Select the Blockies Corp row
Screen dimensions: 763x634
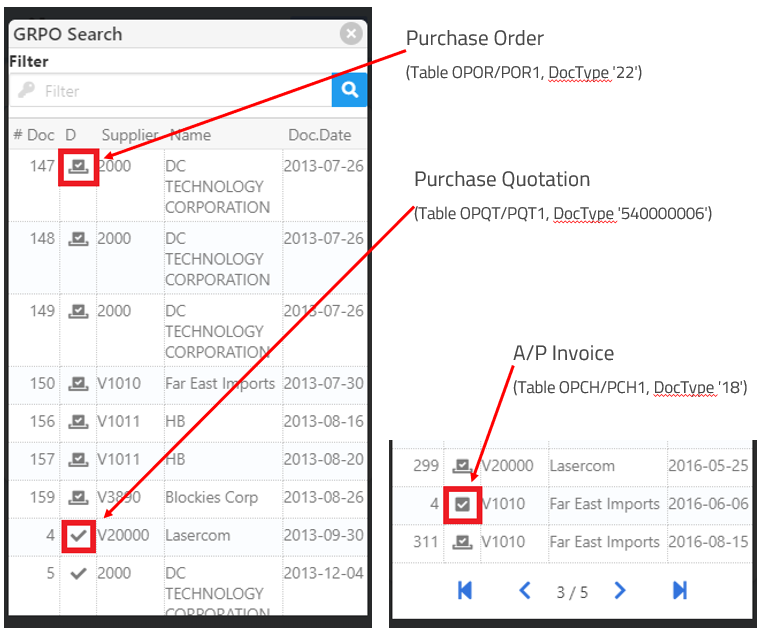pyautogui.click(x=211, y=497)
